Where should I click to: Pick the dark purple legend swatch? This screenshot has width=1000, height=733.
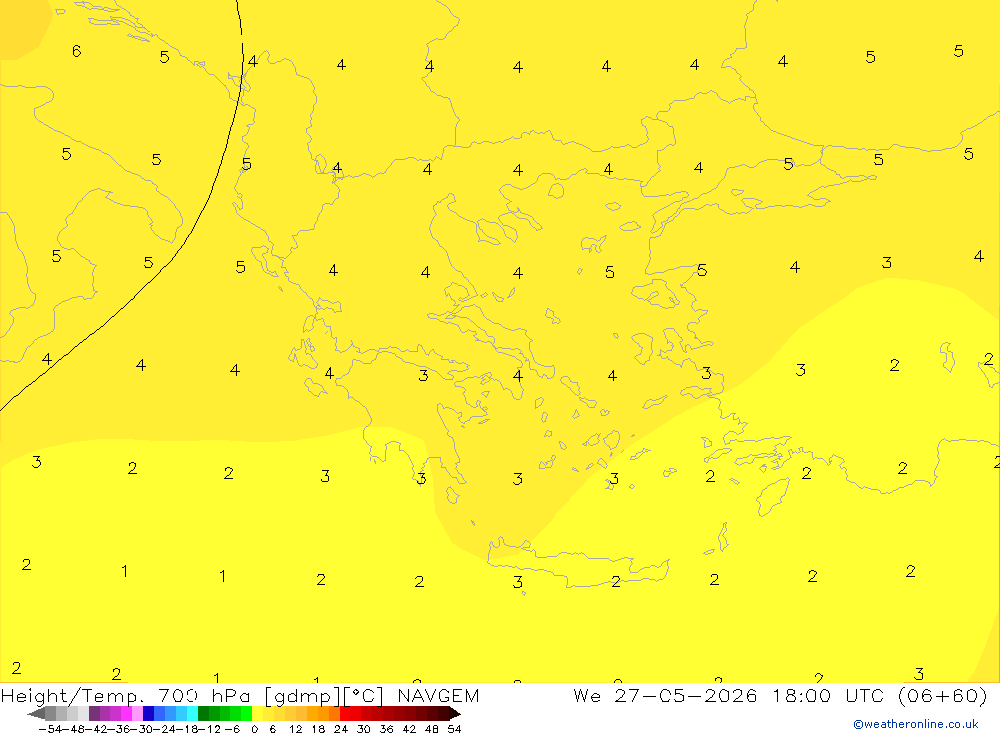click(x=94, y=713)
